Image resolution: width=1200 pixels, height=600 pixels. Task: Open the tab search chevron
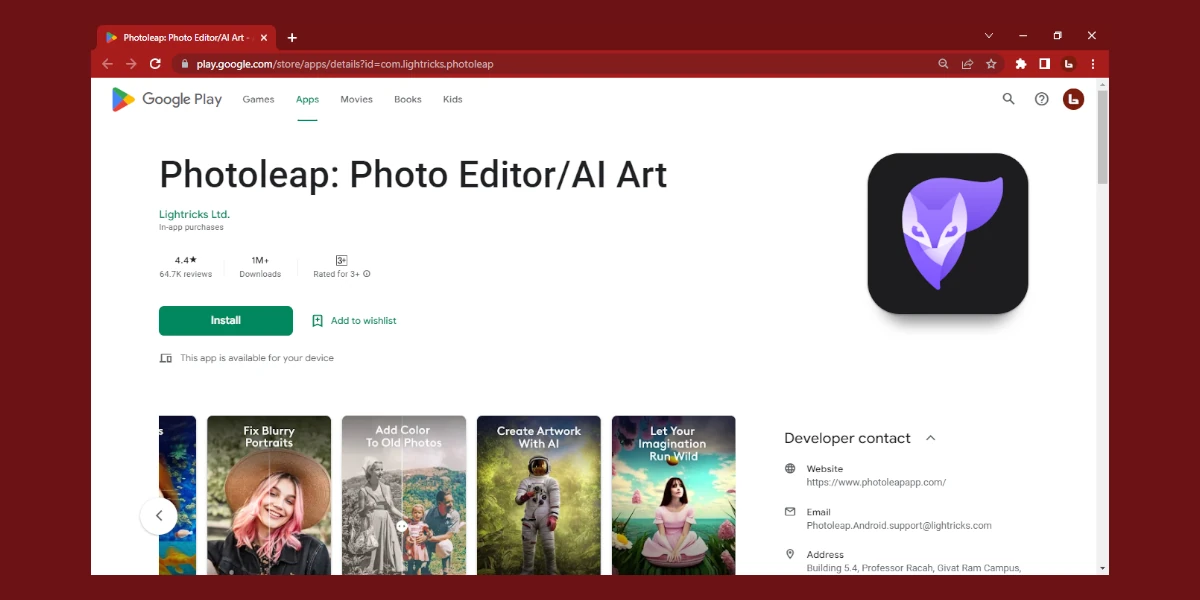pyautogui.click(x=989, y=36)
